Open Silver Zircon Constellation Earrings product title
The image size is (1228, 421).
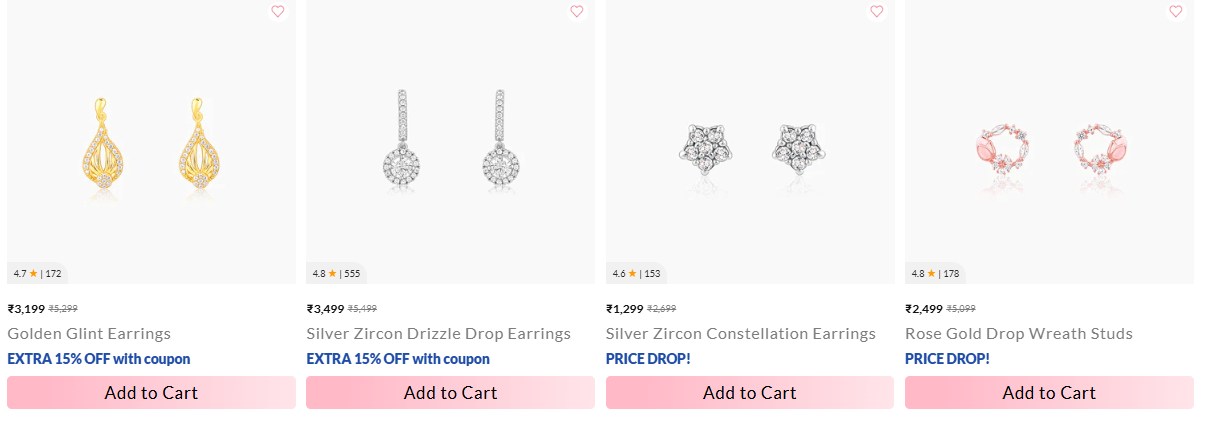(x=740, y=334)
